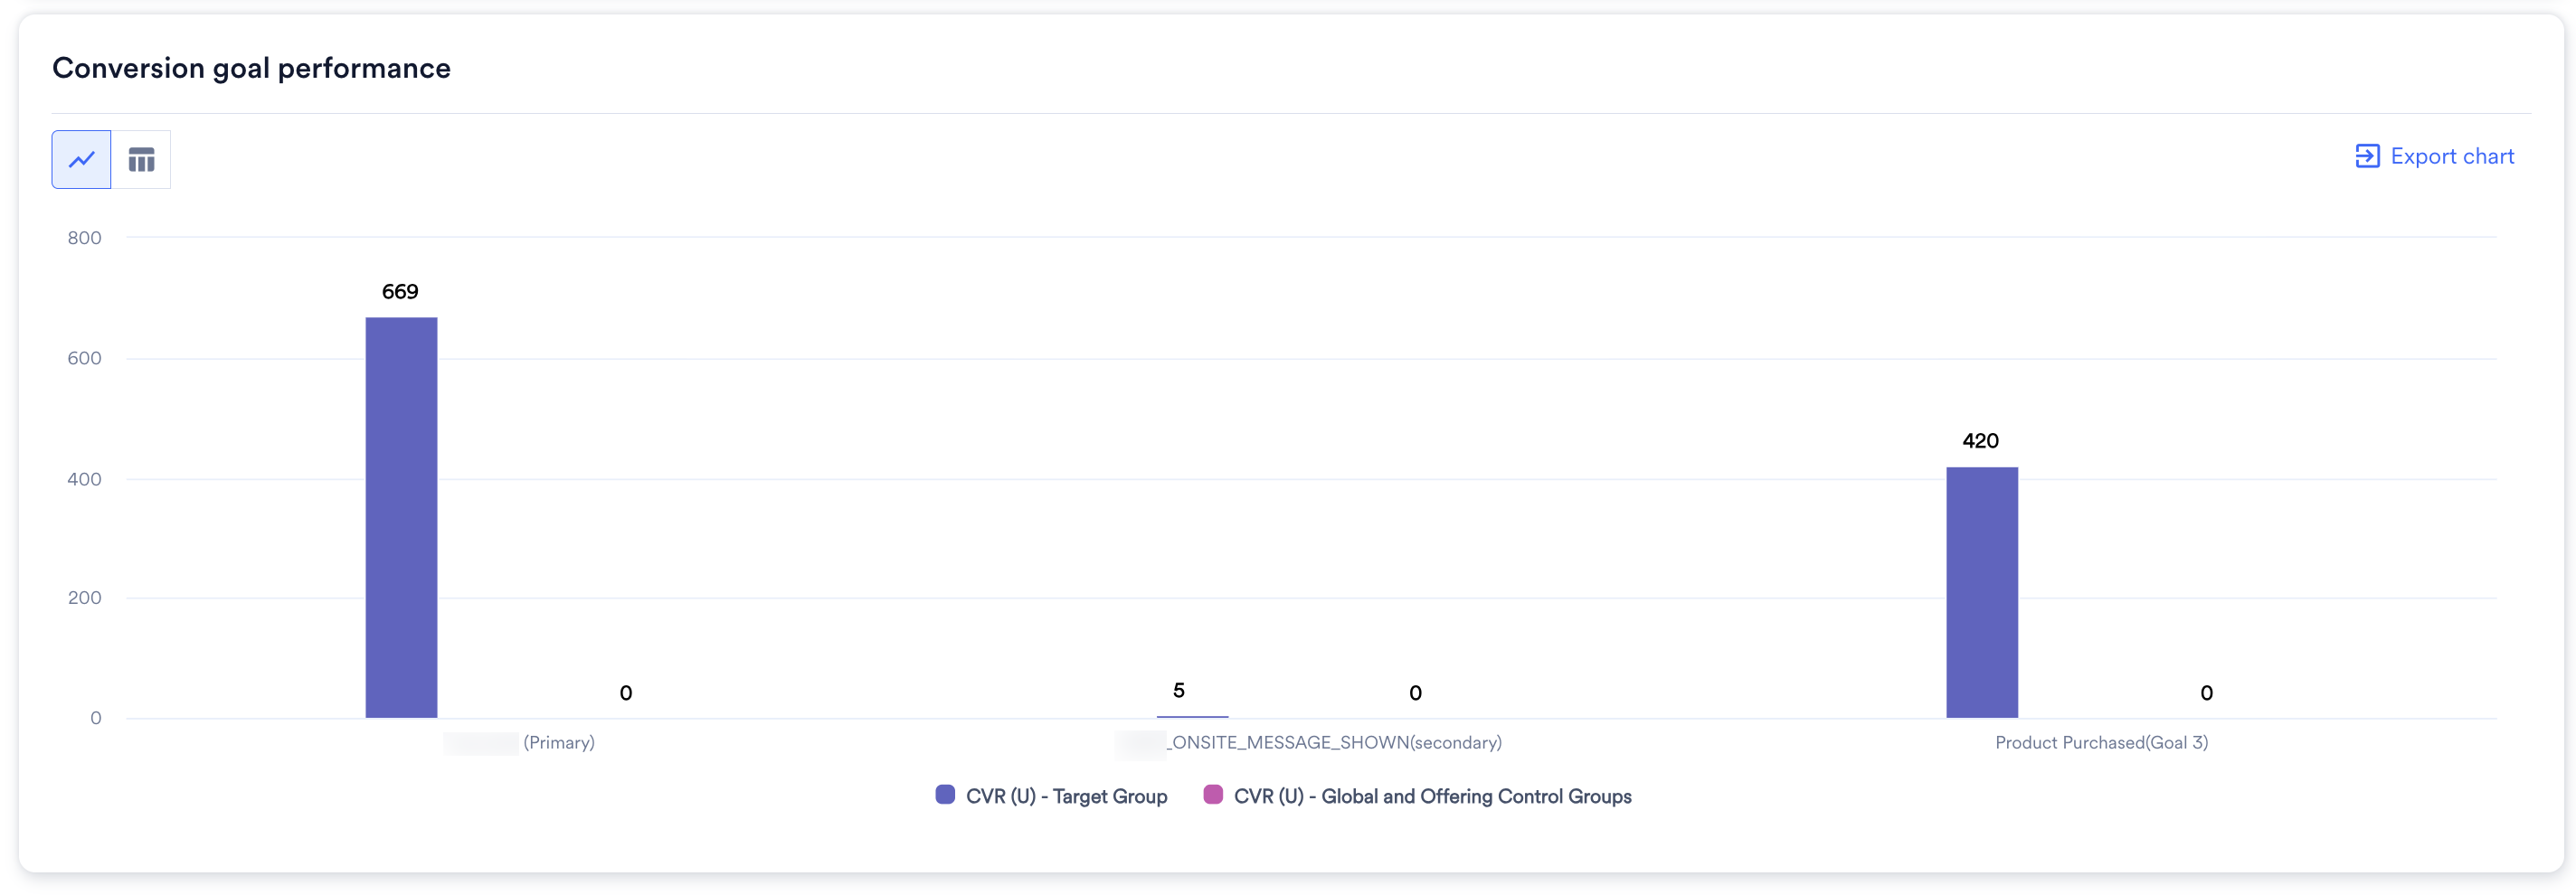This screenshot has width=2576, height=895.
Task: Click the data label showing 5
Action: 1179,690
